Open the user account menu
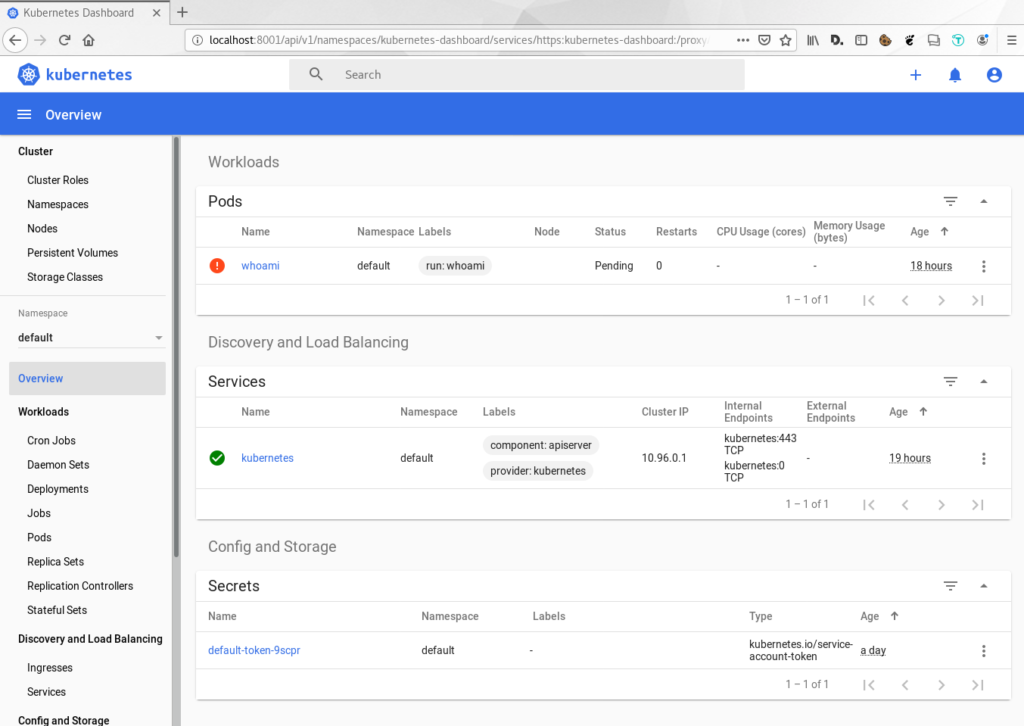The width and height of the screenshot is (1024, 726). pos(994,75)
